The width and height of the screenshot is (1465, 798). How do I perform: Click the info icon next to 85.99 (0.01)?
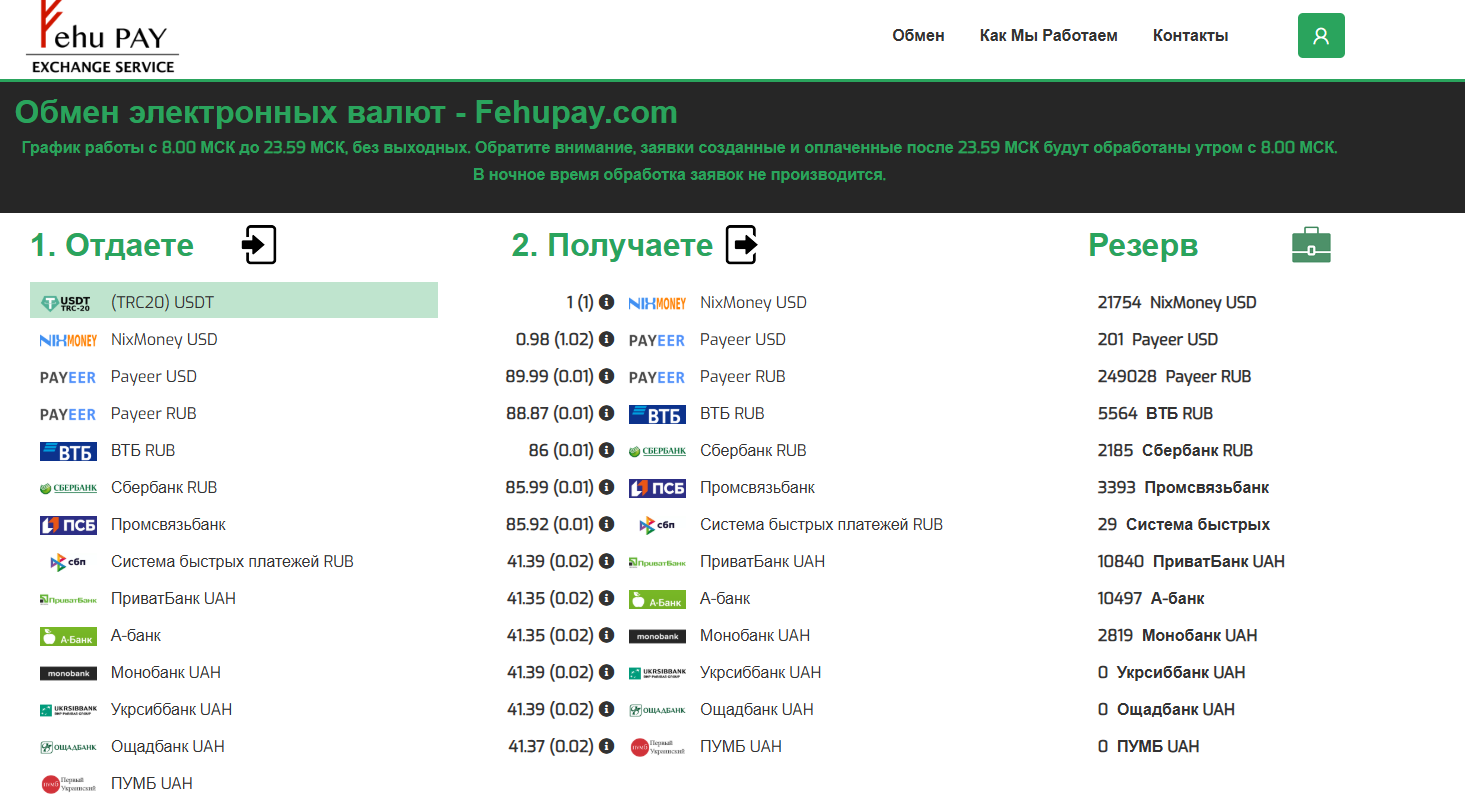[x=606, y=487]
